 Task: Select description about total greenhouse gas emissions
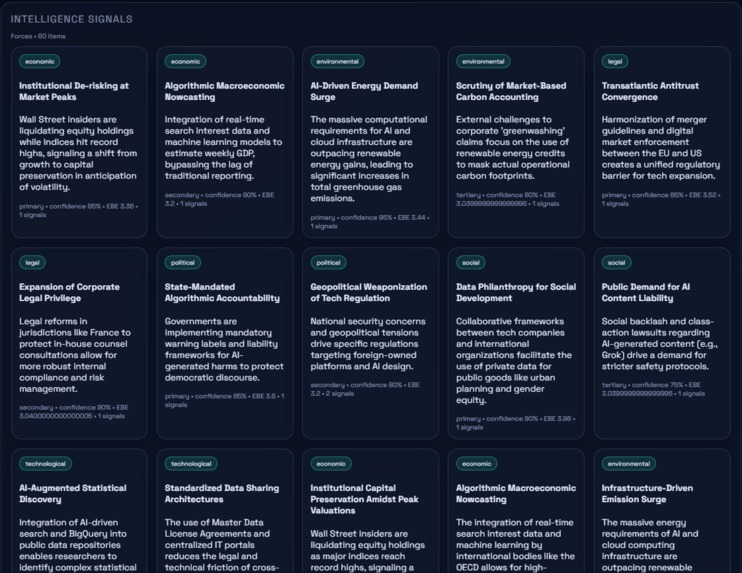tap(369, 159)
